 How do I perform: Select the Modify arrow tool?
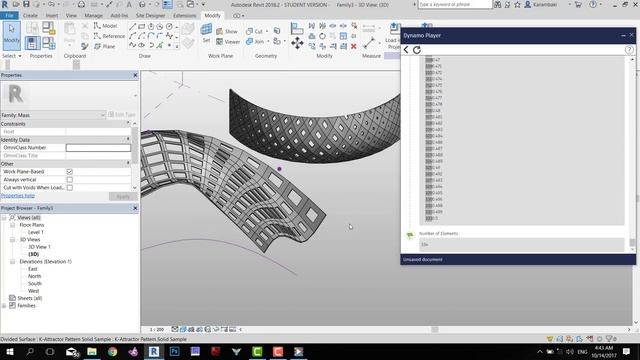coord(11,36)
